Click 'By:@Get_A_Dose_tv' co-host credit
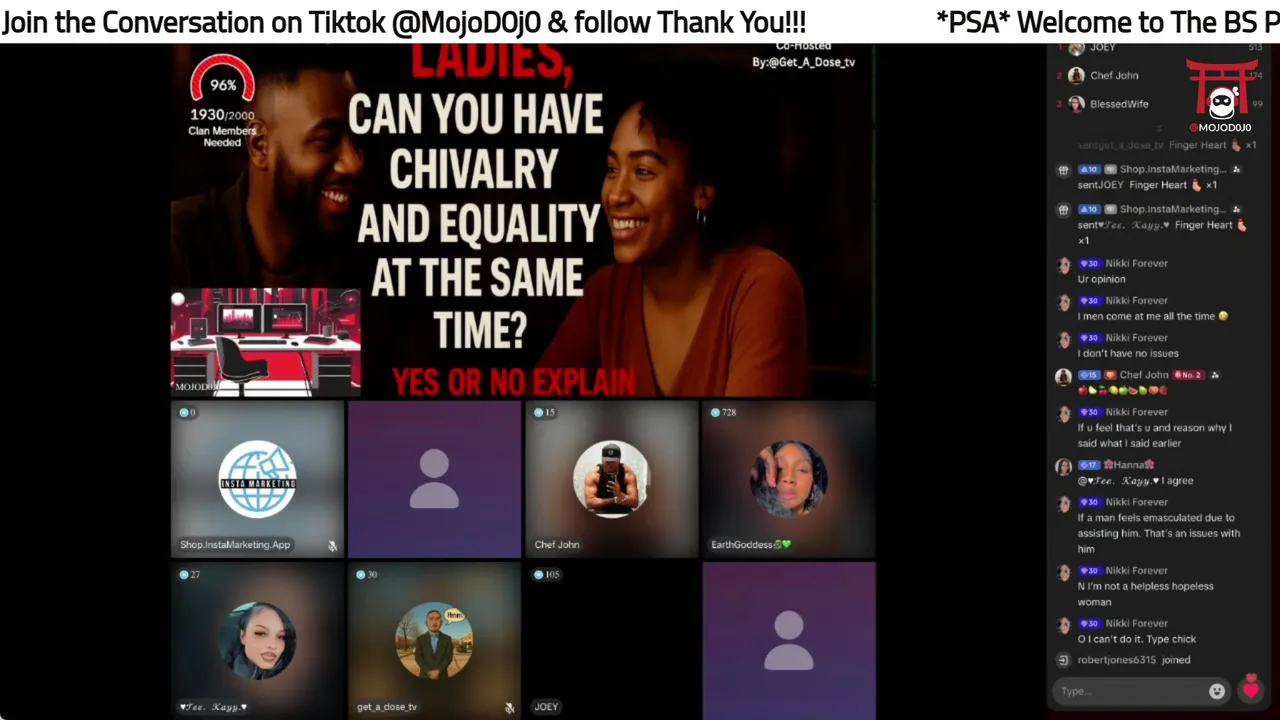Viewport: 1280px width, 720px height. 804,62
